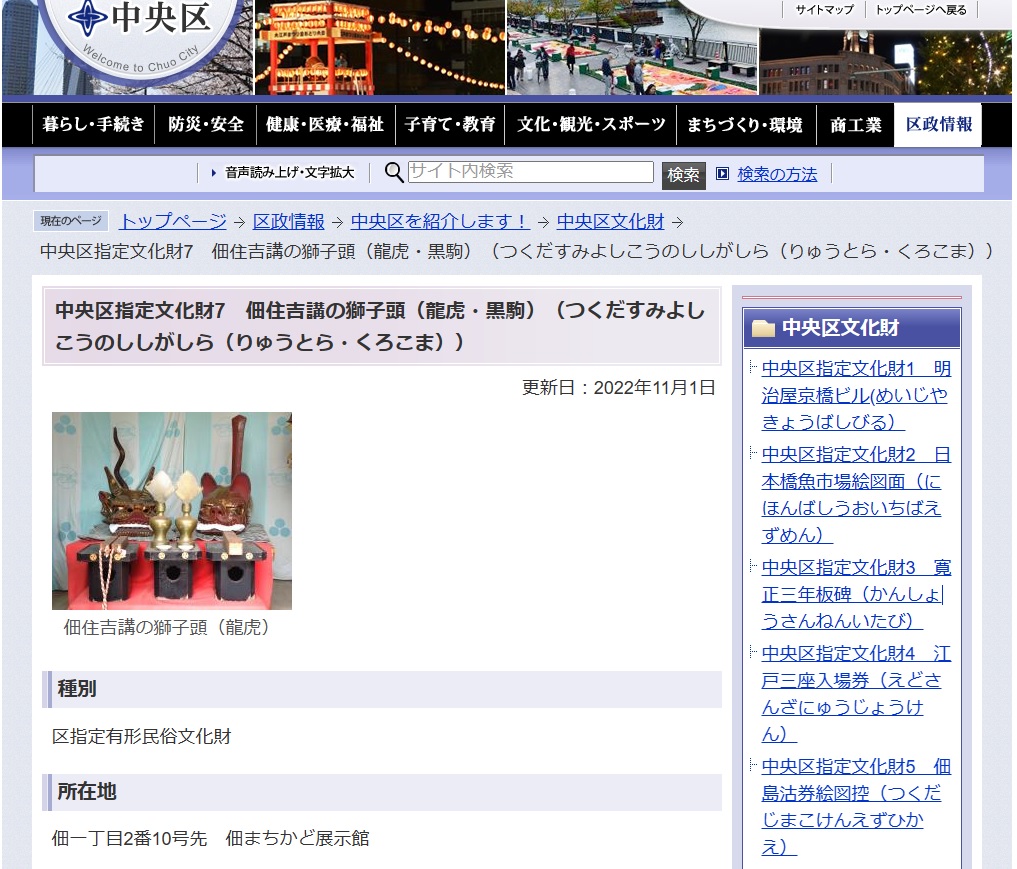The height and width of the screenshot is (869, 1017).
Task: Open the まちづくり・環境 menu
Action: [744, 125]
